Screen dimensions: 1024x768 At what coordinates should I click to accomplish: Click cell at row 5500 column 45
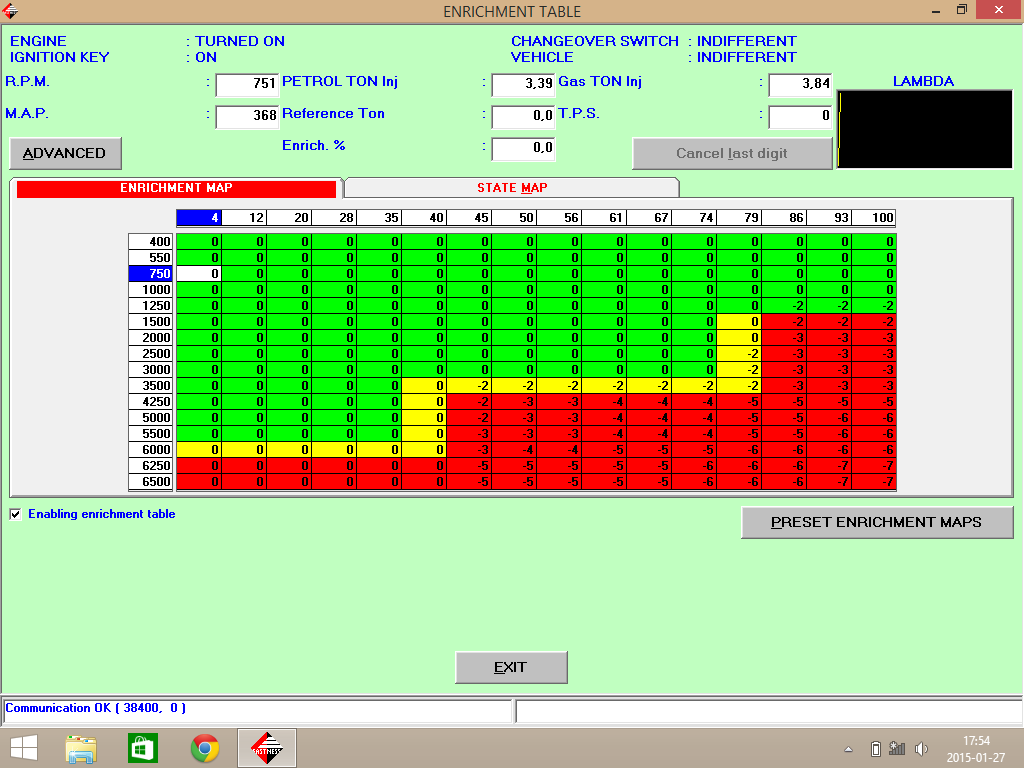tap(469, 434)
